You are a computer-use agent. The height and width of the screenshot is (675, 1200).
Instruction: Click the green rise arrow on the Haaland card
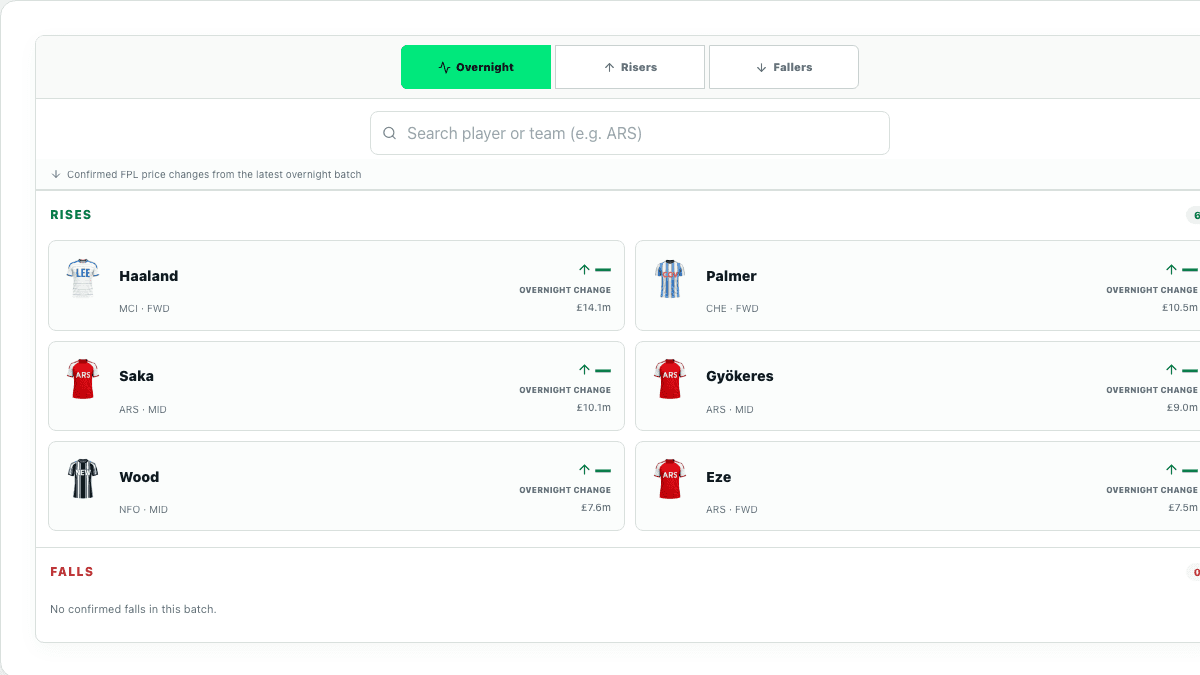[x=584, y=270]
